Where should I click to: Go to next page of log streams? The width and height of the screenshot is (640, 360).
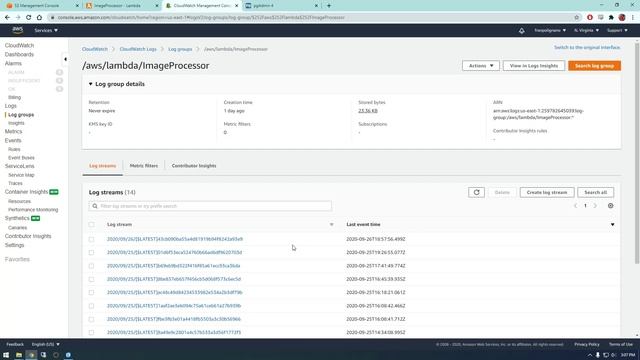pyautogui.click(x=595, y=206)
